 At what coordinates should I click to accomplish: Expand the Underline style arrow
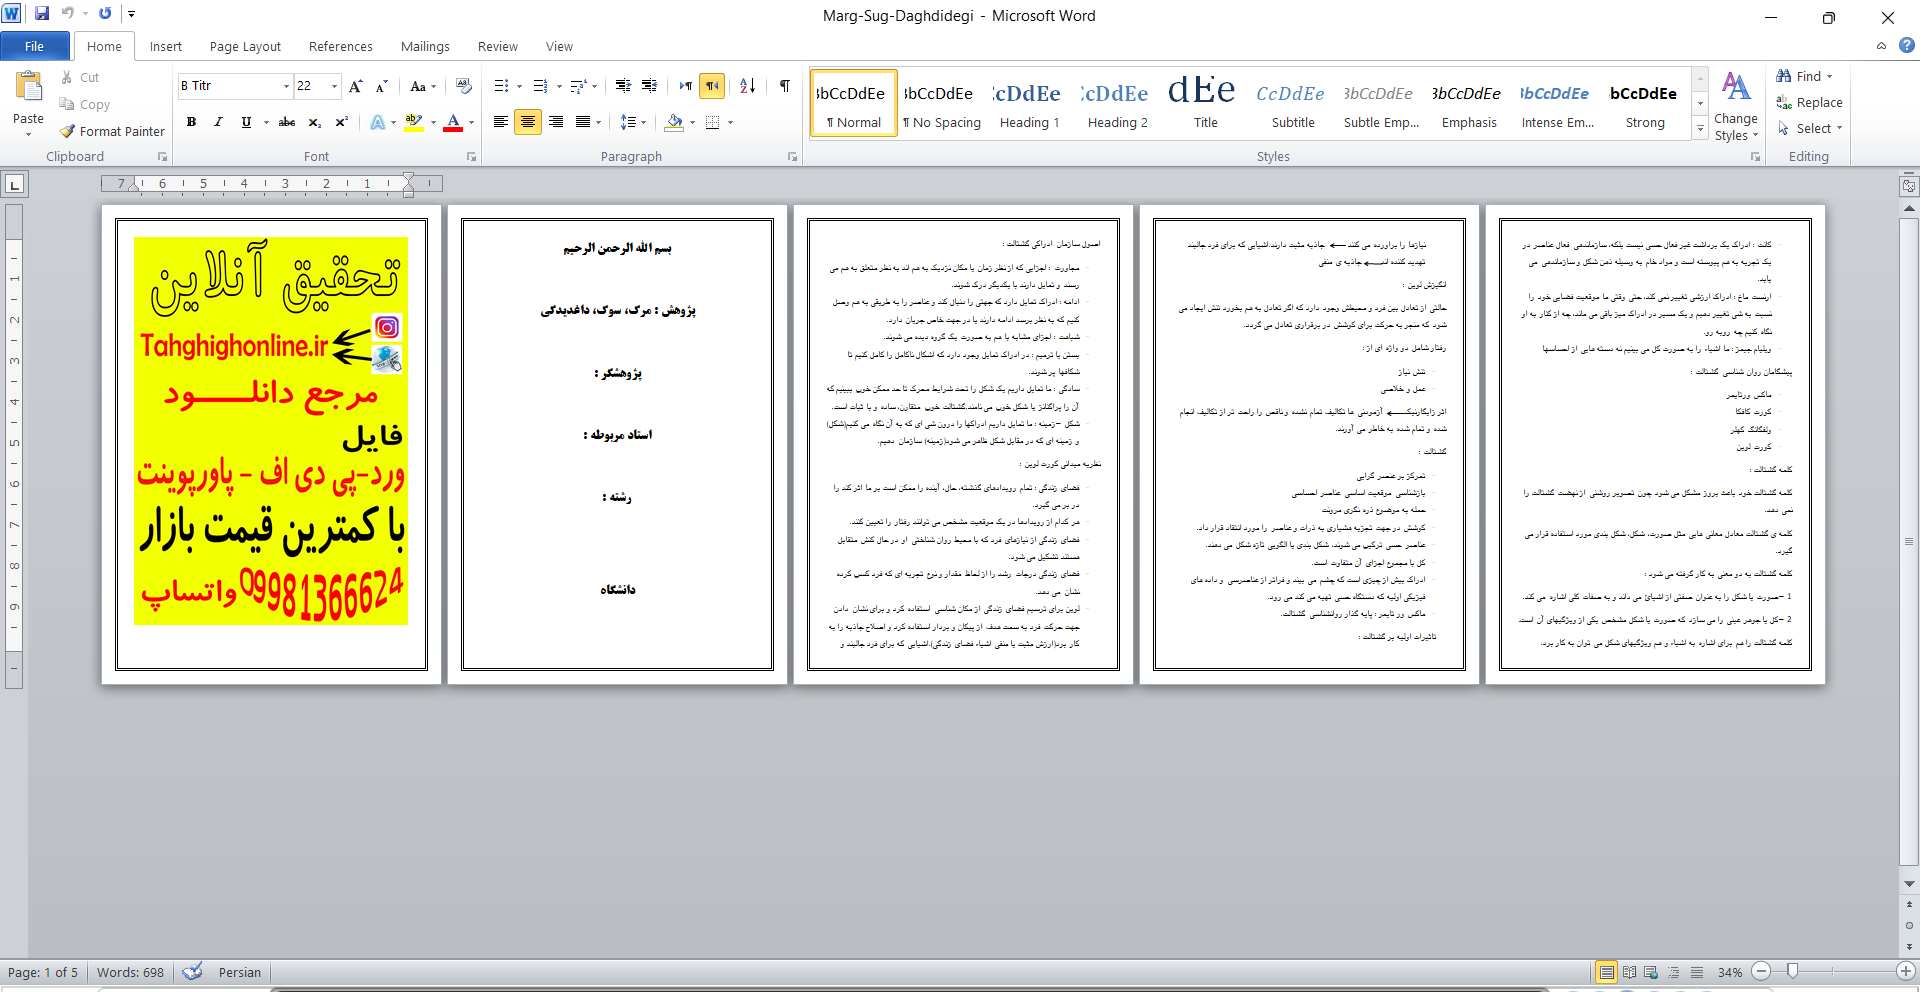pos(266,122)
